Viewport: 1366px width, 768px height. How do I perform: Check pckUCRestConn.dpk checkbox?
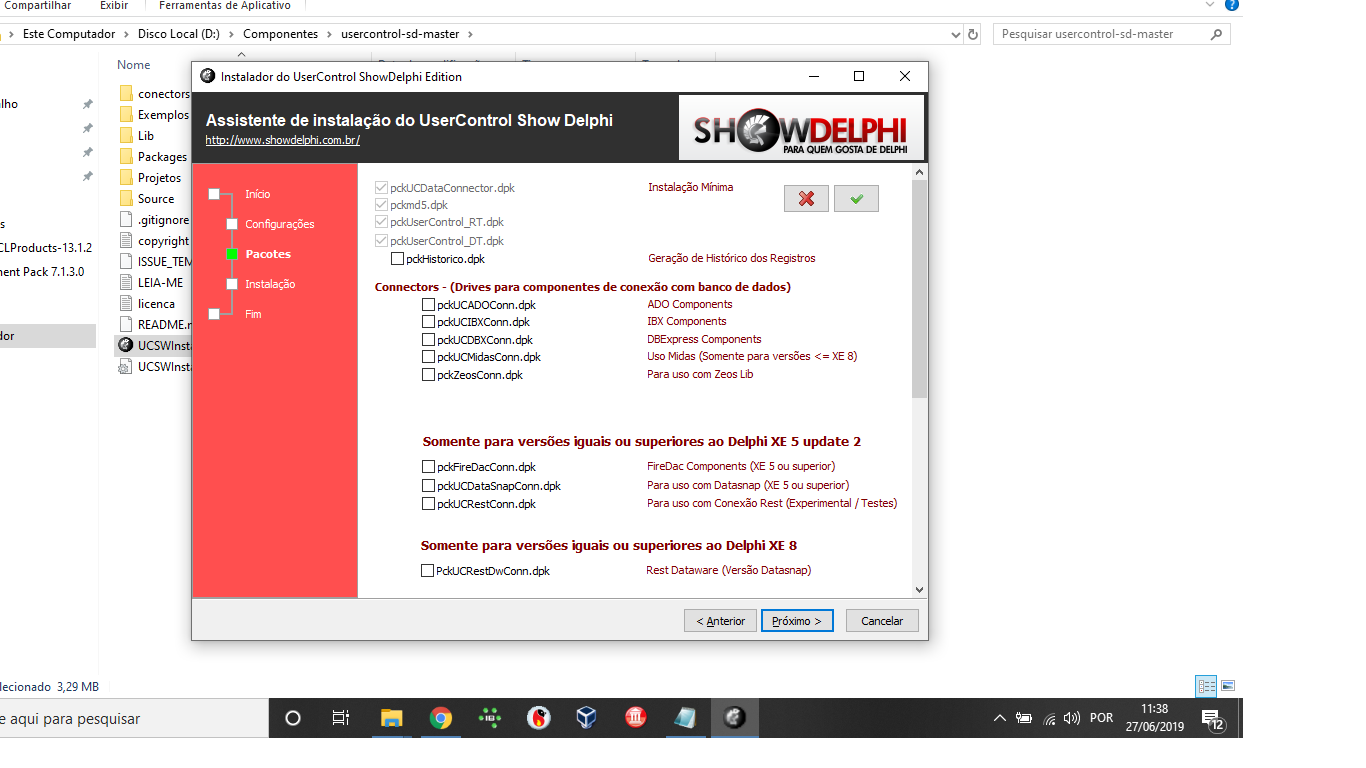(x=428, y=504)
